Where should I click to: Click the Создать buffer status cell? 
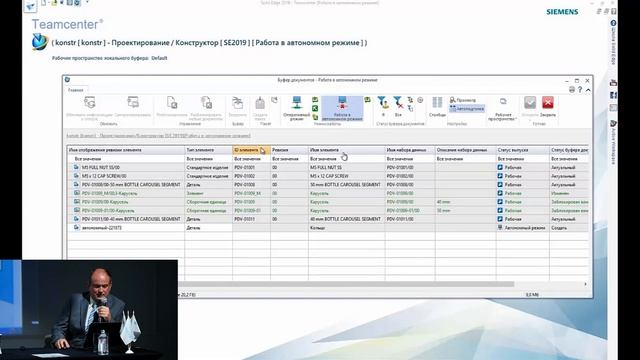pyautogui.click(x=569, y=228)
